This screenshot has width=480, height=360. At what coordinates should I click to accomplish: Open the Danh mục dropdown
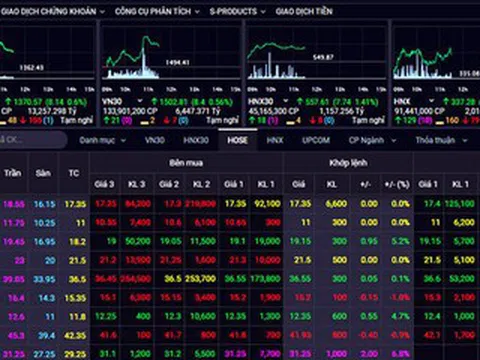[x=102, y=140]
